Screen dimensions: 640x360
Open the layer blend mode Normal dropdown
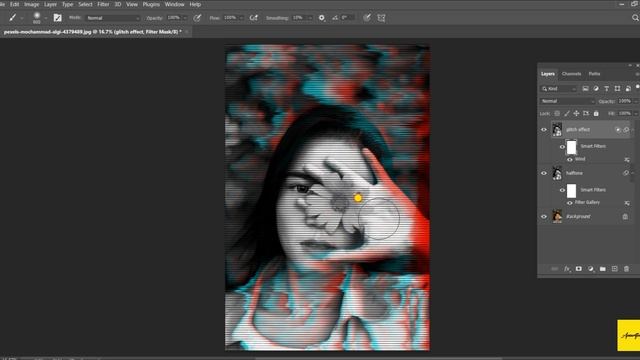coord(567,101)
